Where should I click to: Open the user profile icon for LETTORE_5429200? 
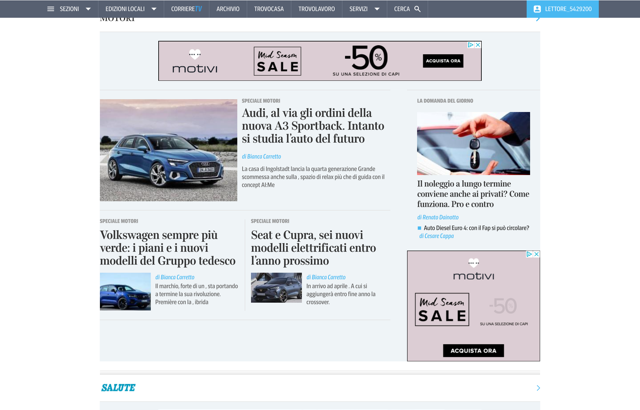point(537,9)
